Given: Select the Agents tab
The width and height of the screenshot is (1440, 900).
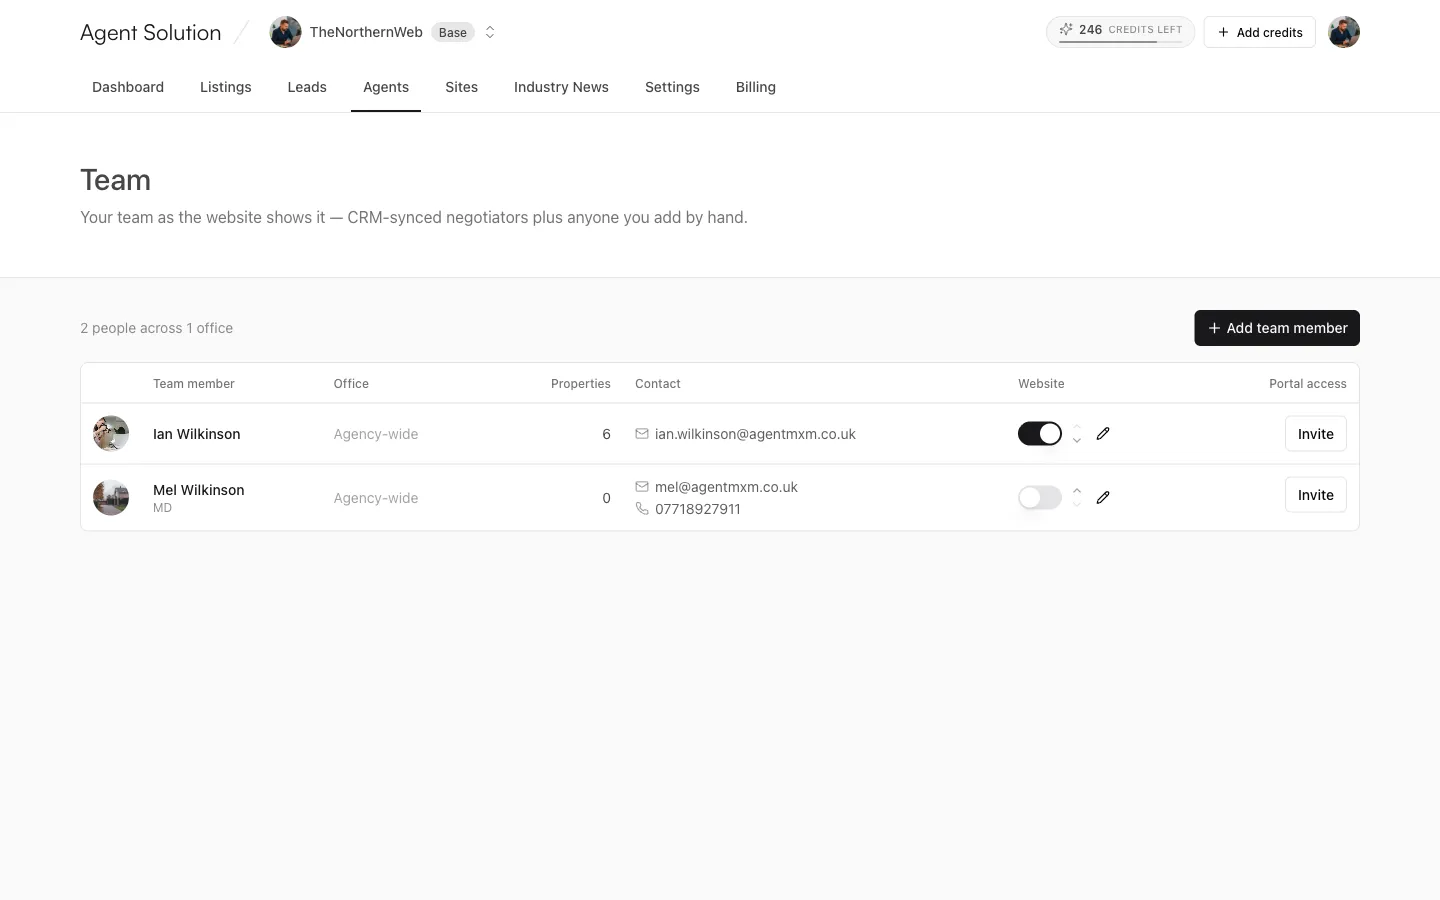Looking at the screenshot, I should coord(386,87).
